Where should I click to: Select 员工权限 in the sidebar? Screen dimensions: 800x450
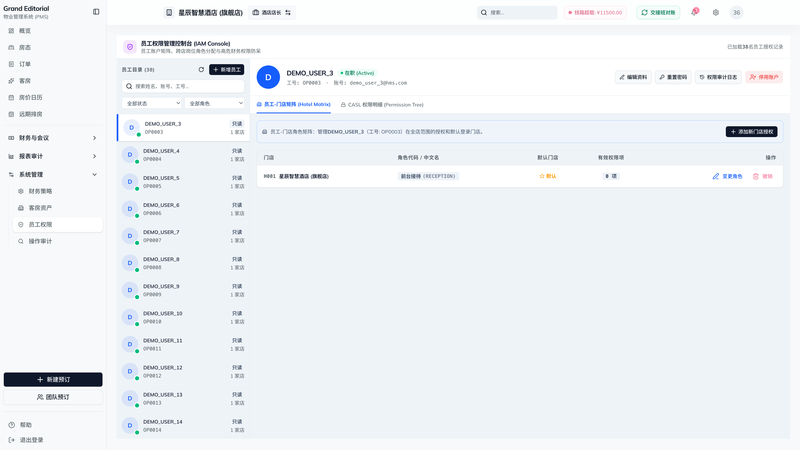click(x=58, y=224)
